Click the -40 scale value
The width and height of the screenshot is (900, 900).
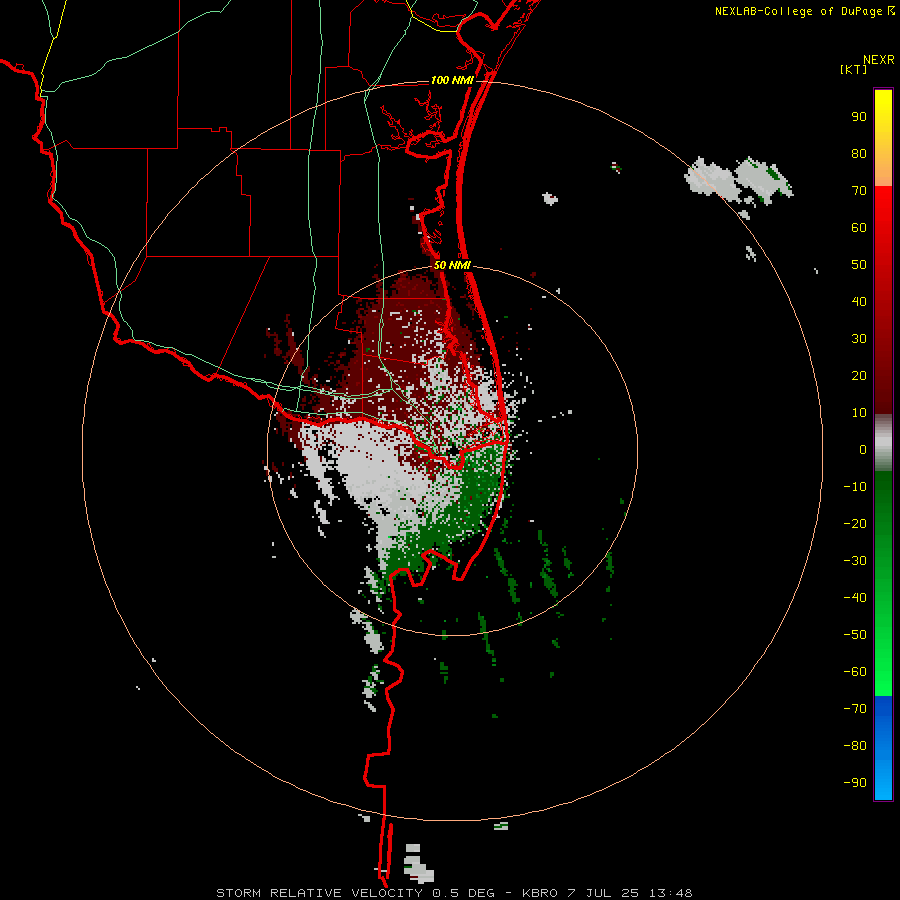click(x=855, y=598)
